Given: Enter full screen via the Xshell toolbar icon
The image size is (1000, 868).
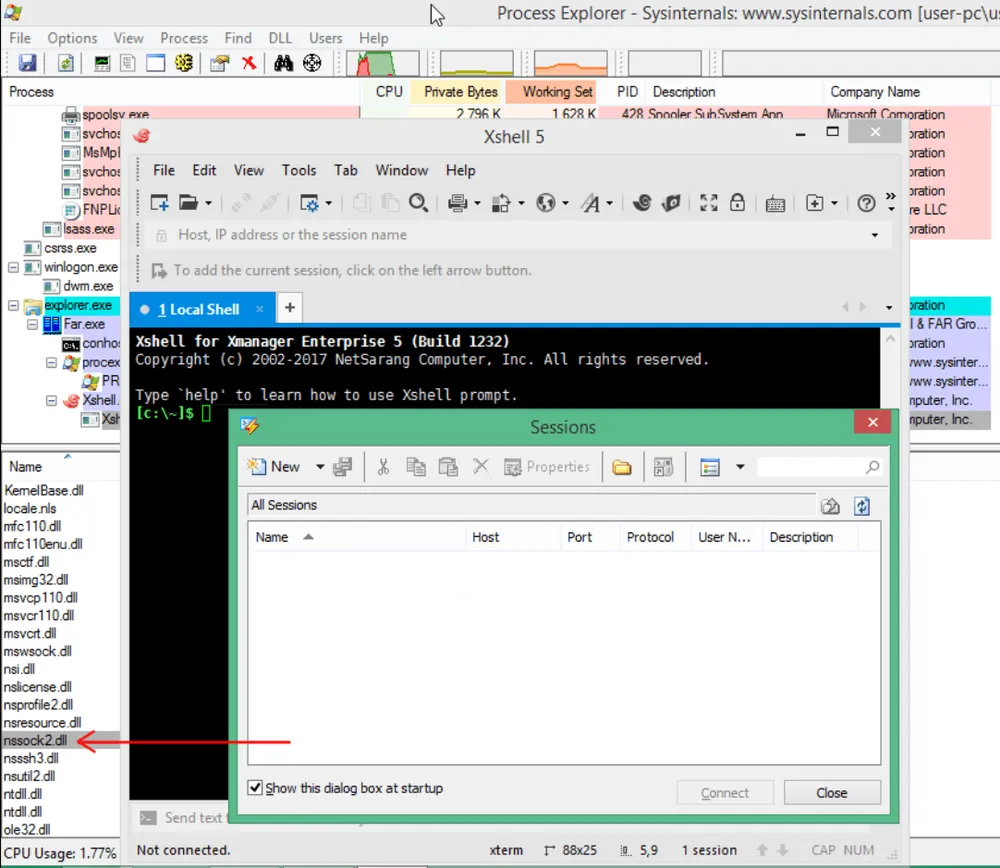Looking at the screenshot, I should [x=708, y=203].
